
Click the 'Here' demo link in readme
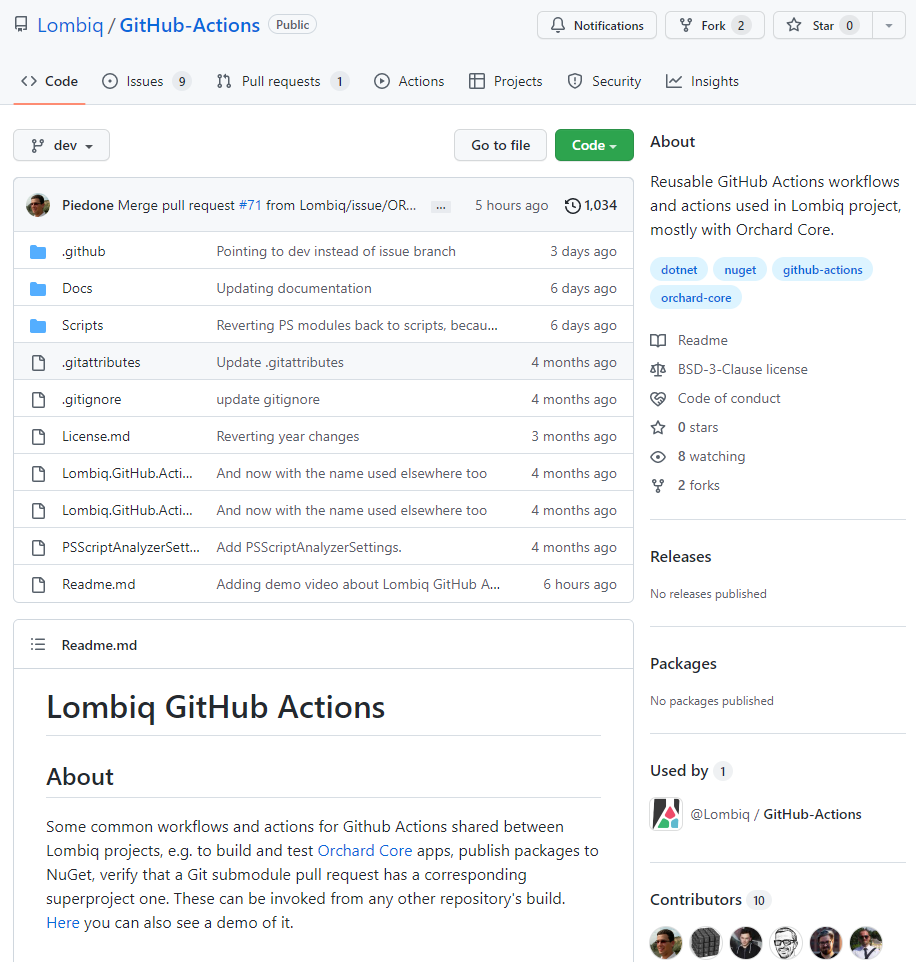click(x=63, y=922)
